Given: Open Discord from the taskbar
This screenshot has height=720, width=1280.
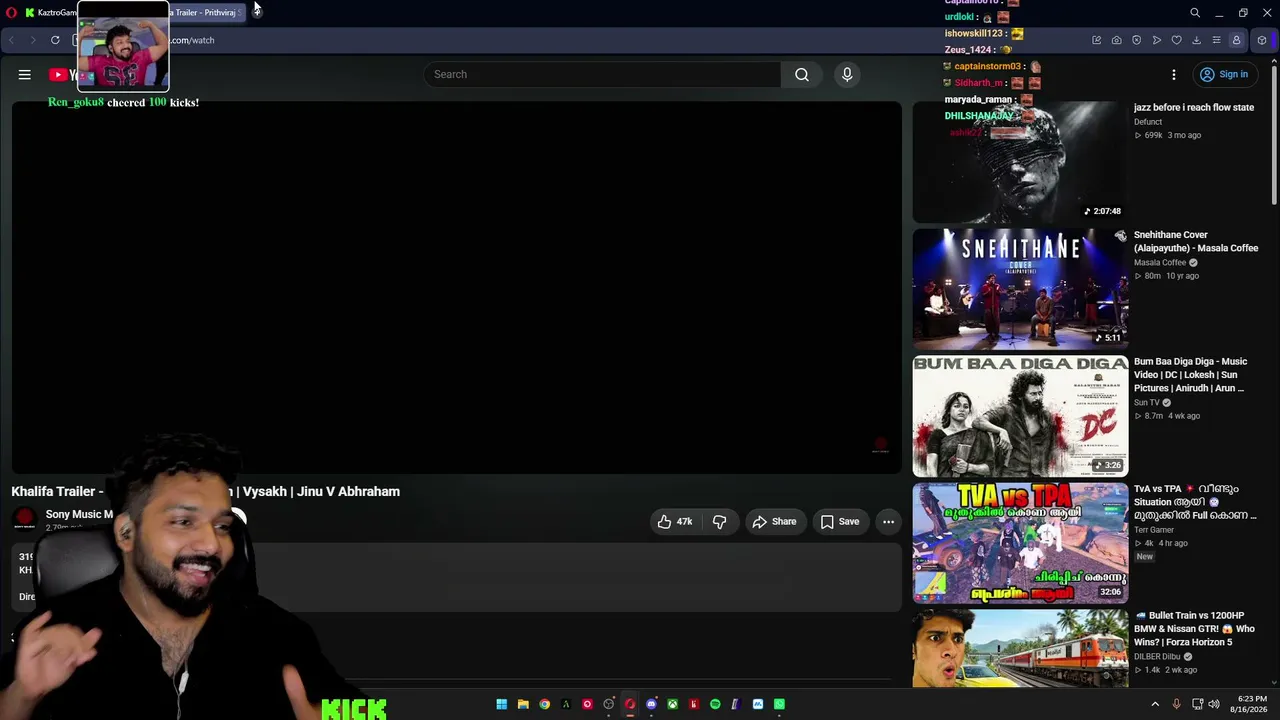Looking at the screenshot, I should [651, 704].
